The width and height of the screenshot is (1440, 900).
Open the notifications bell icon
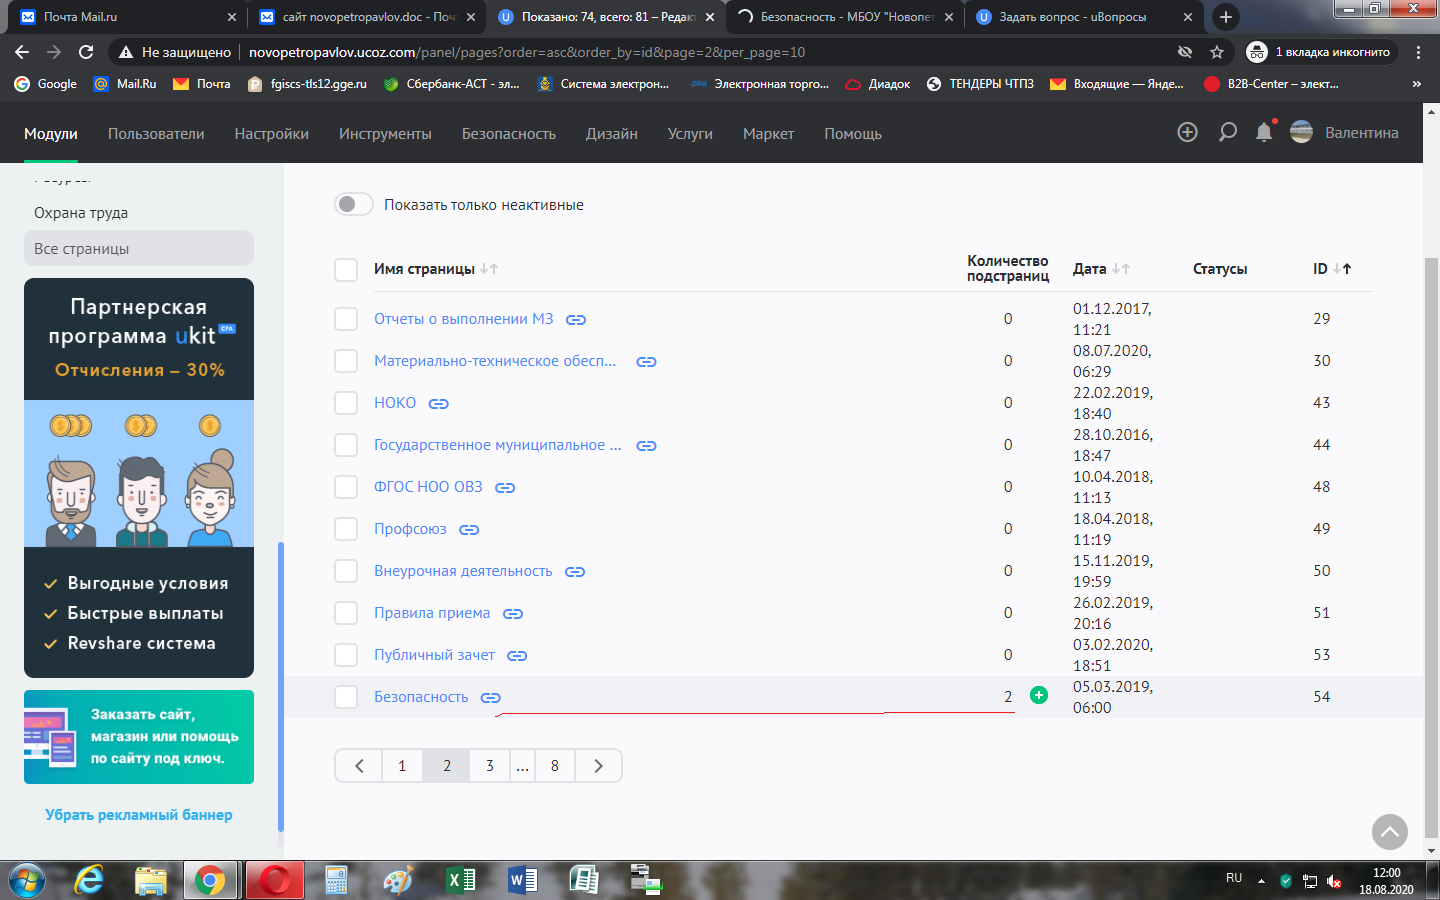[x=1264, y=133]
